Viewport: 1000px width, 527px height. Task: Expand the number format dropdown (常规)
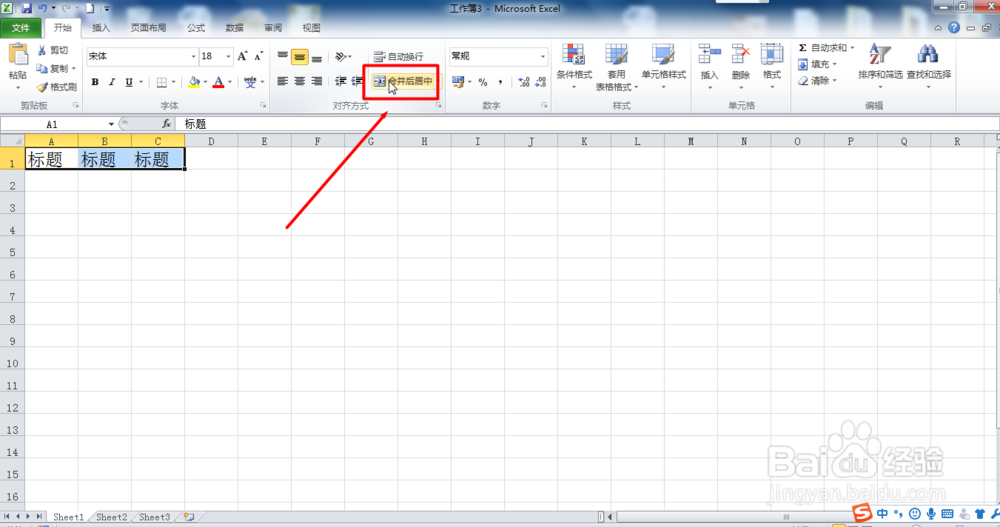[x=543, y=56]
